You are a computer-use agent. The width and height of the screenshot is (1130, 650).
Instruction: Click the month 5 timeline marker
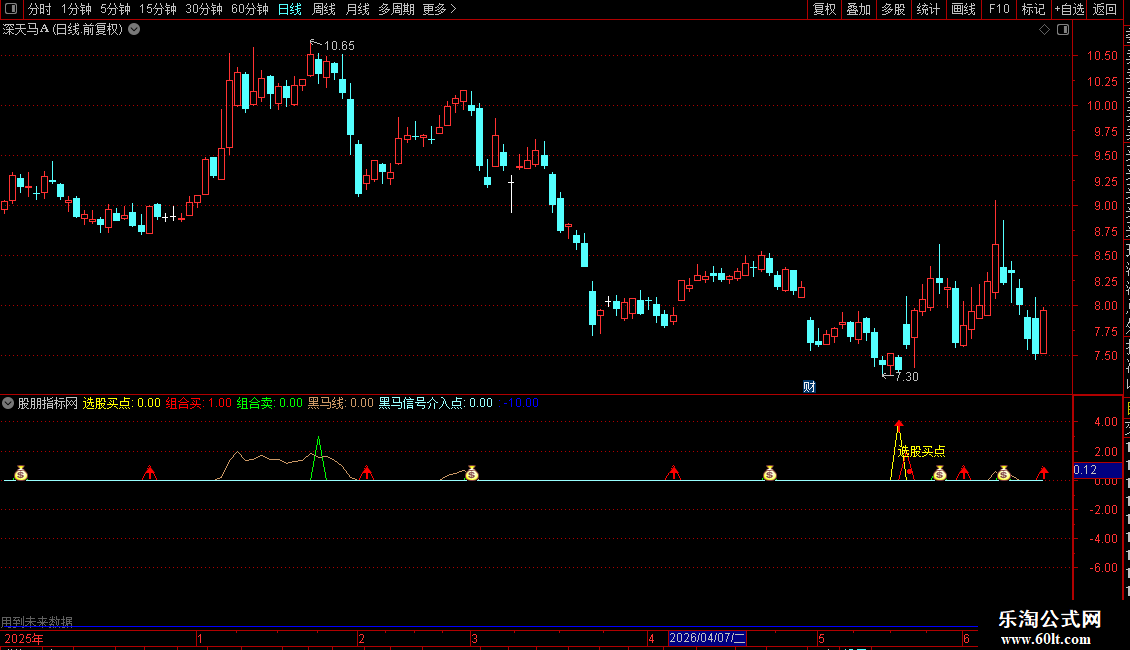pyautogui.click(x=821, y=638)
